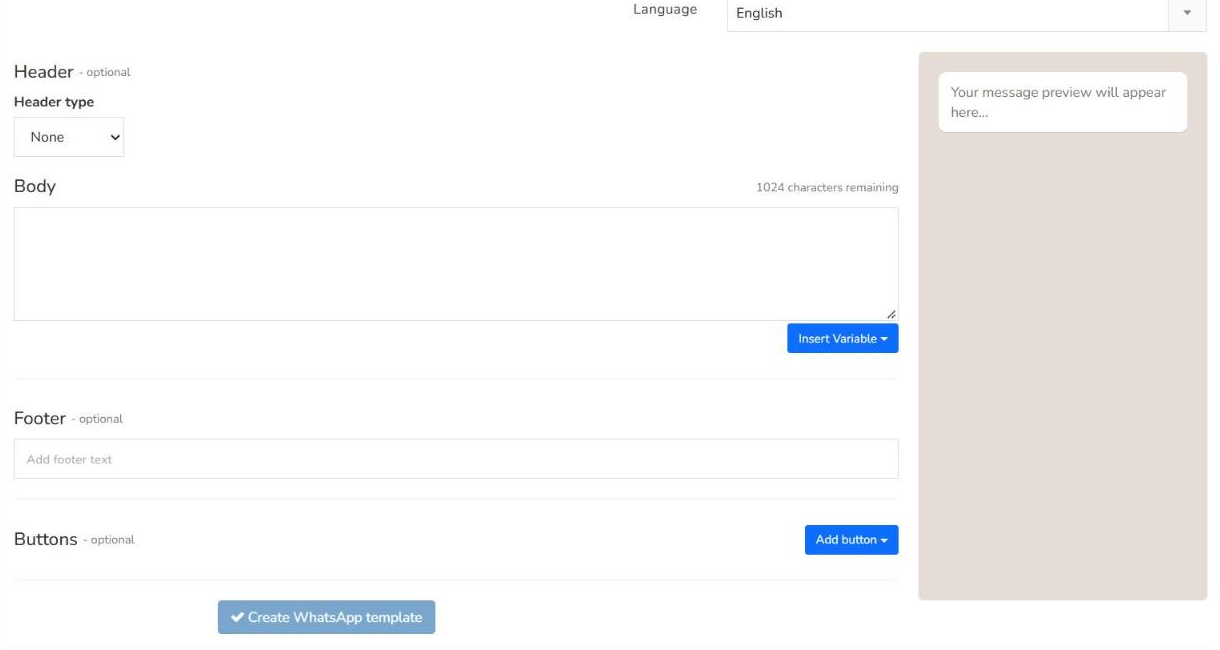Click the Header section heading
1220x650 pixels.
click(x=43, y=72)
